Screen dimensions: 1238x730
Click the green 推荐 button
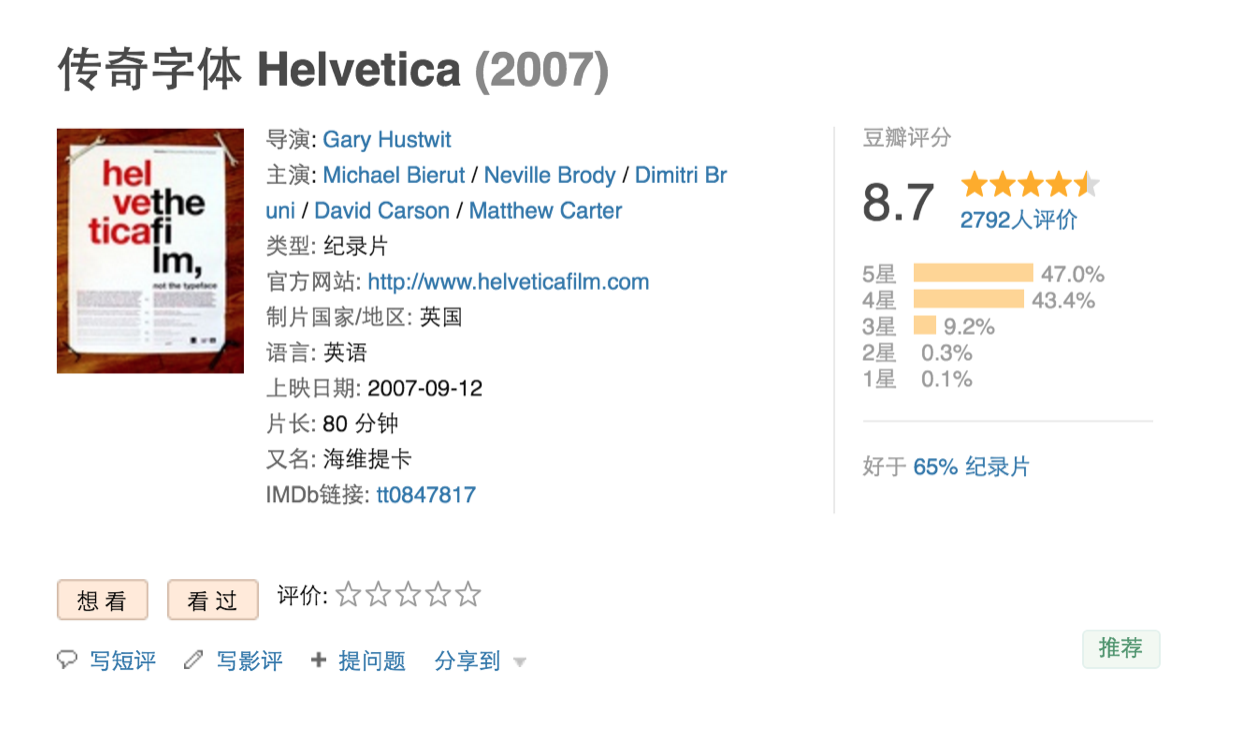pos(1121,649)
